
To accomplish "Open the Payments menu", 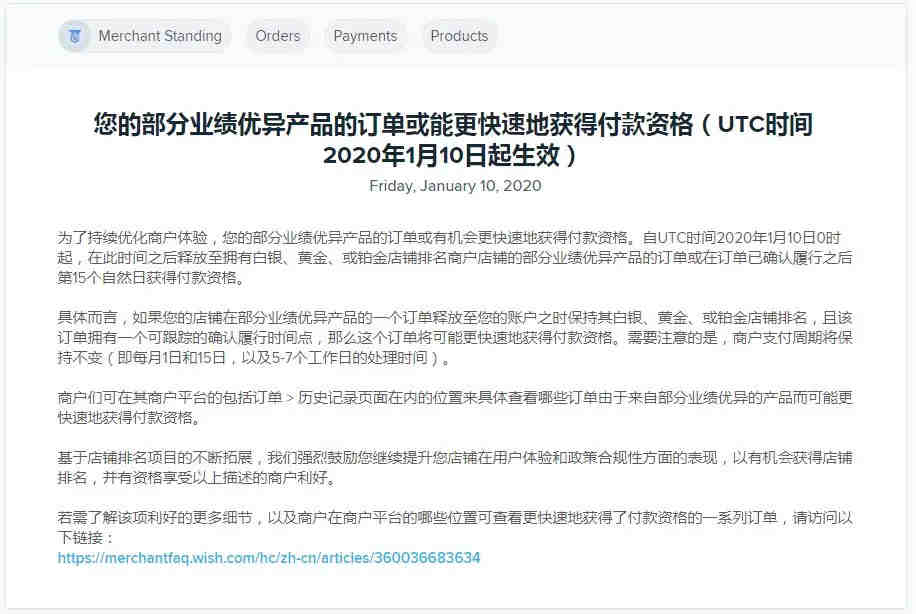I will (x=365, y=36).
